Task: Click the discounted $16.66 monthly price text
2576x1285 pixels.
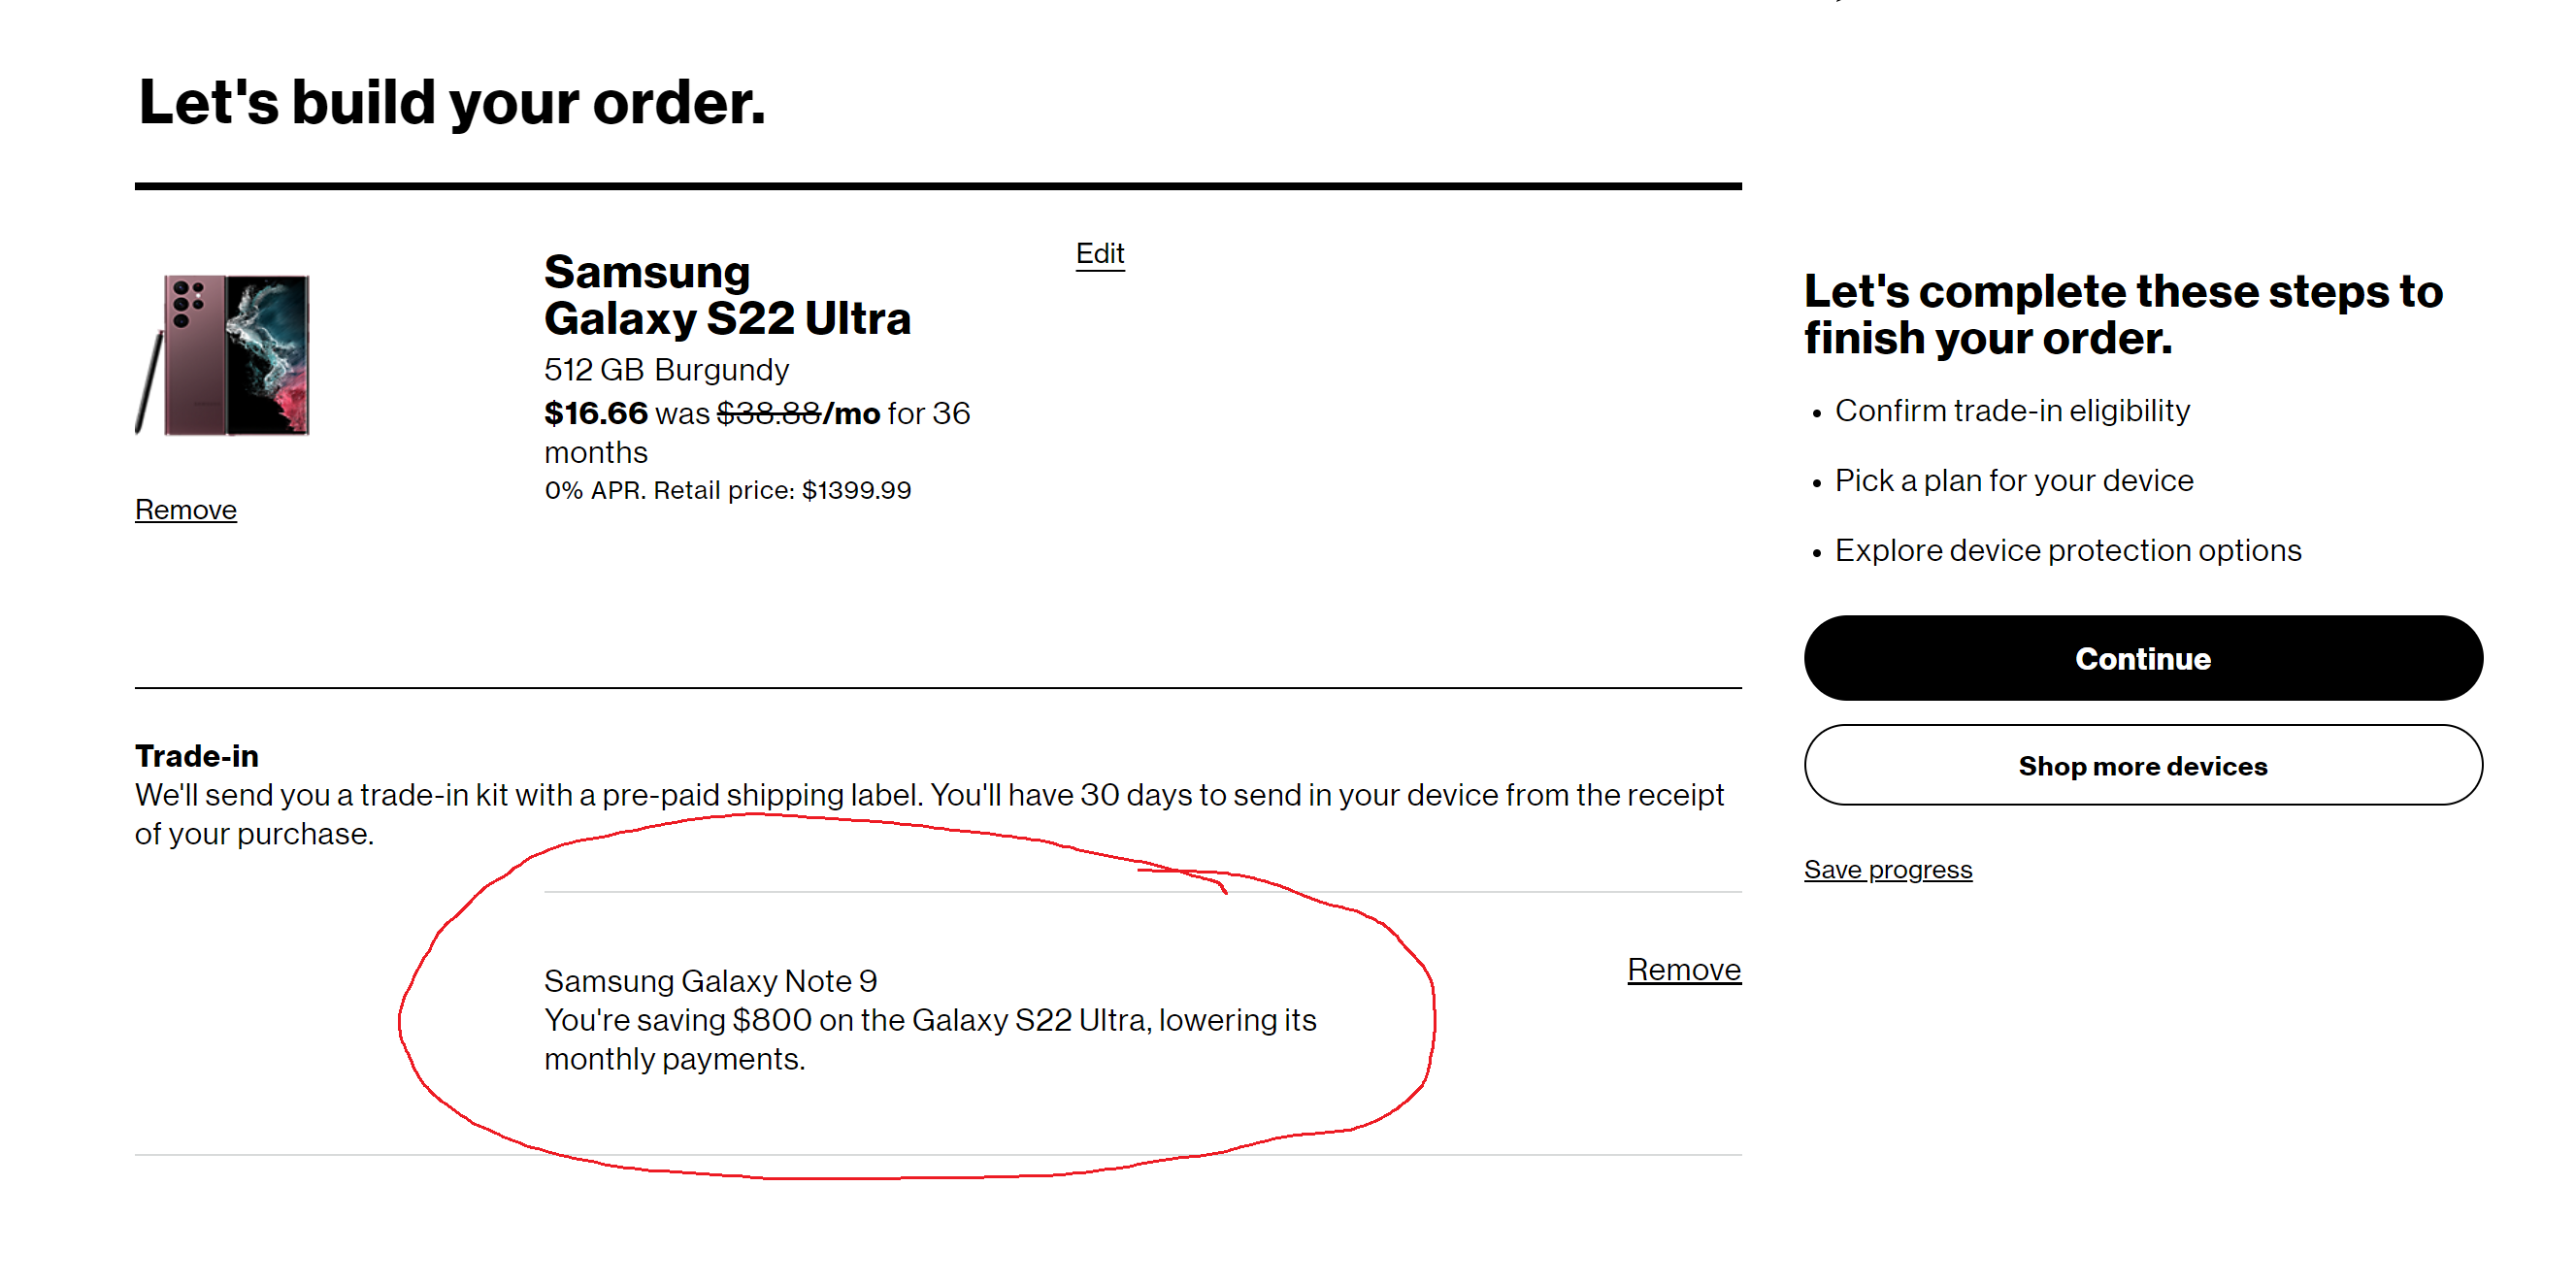Action: click(594, 413)
